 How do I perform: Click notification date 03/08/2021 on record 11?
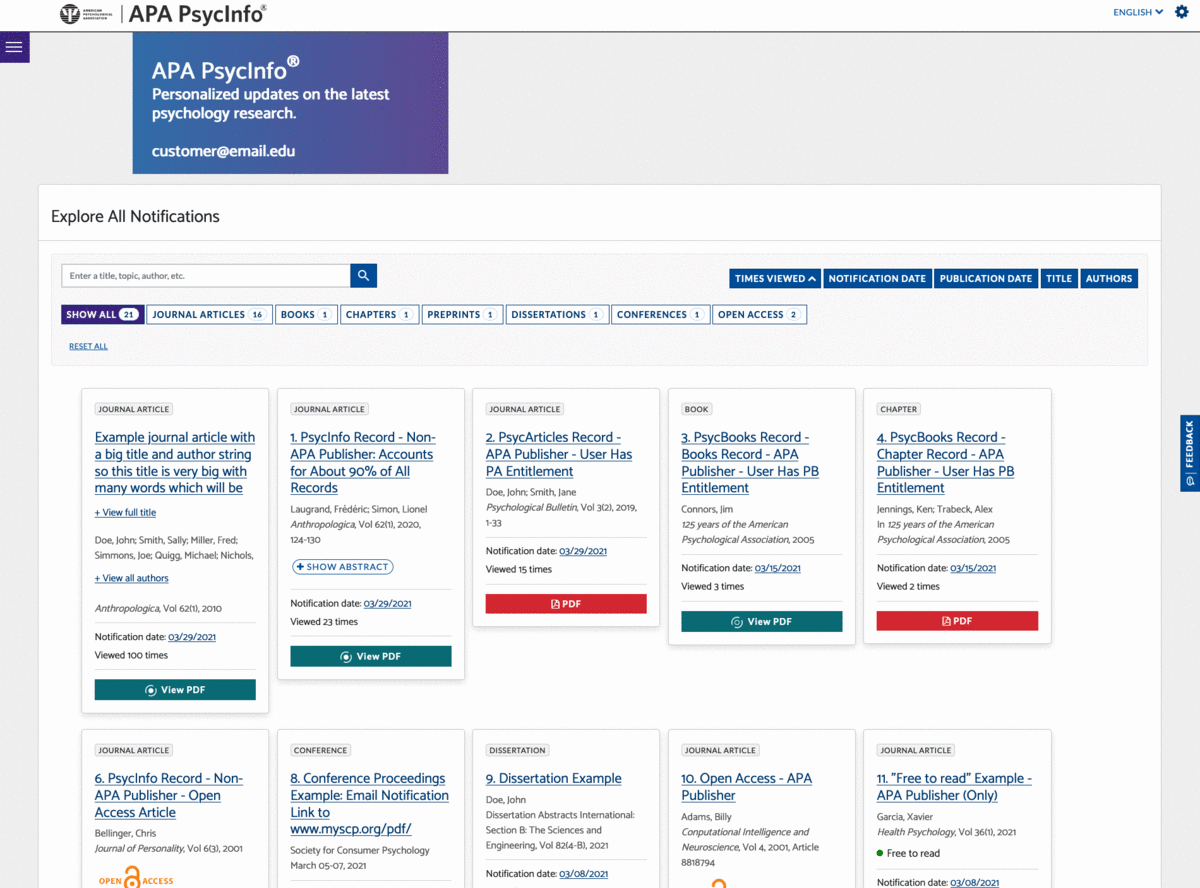pos(974,882)
